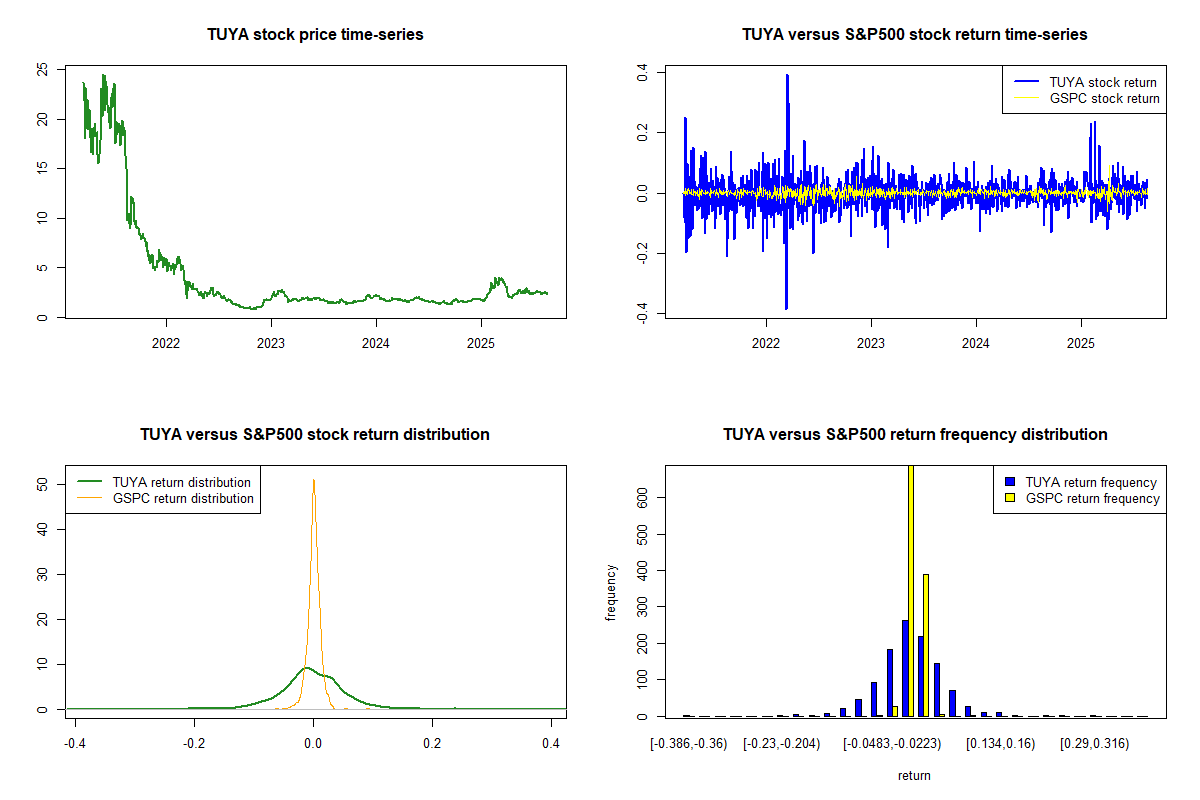Click the 'TUYA stock return' legend label

click(x=1102, y=82)
